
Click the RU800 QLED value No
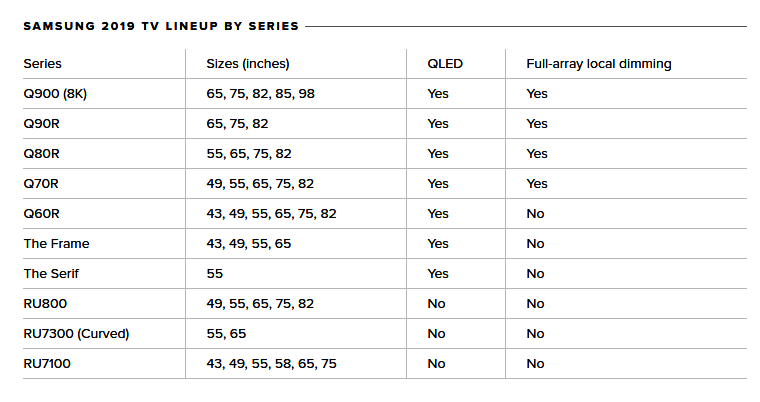coord(436,304)
